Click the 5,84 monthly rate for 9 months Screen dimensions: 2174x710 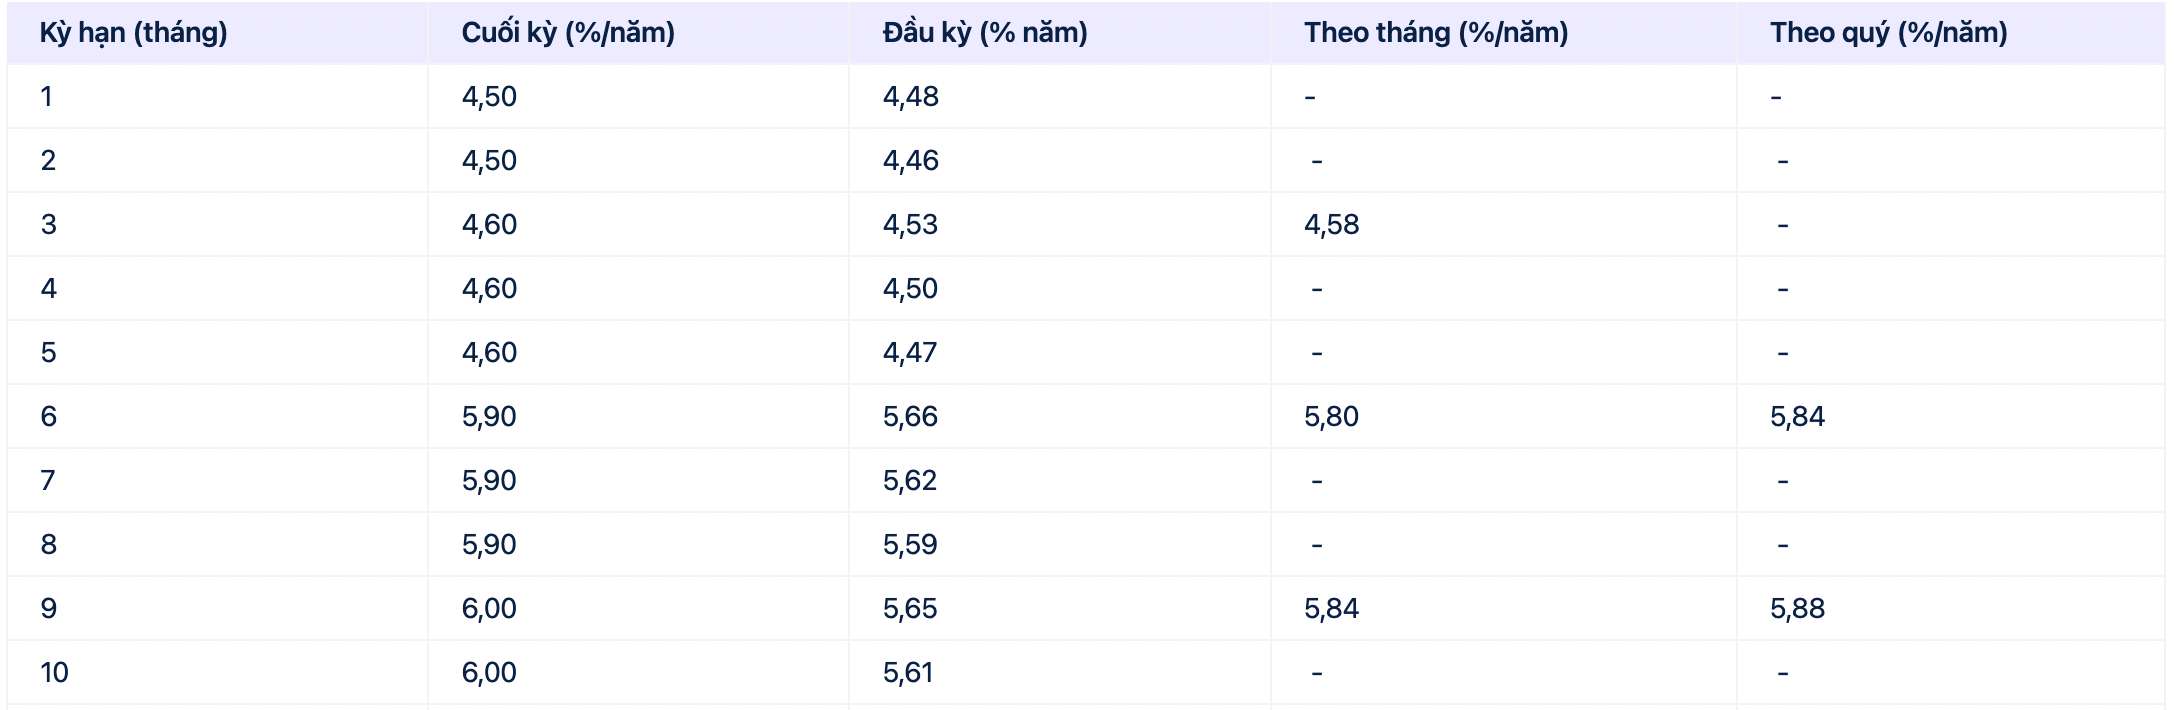coord(1331,609)
